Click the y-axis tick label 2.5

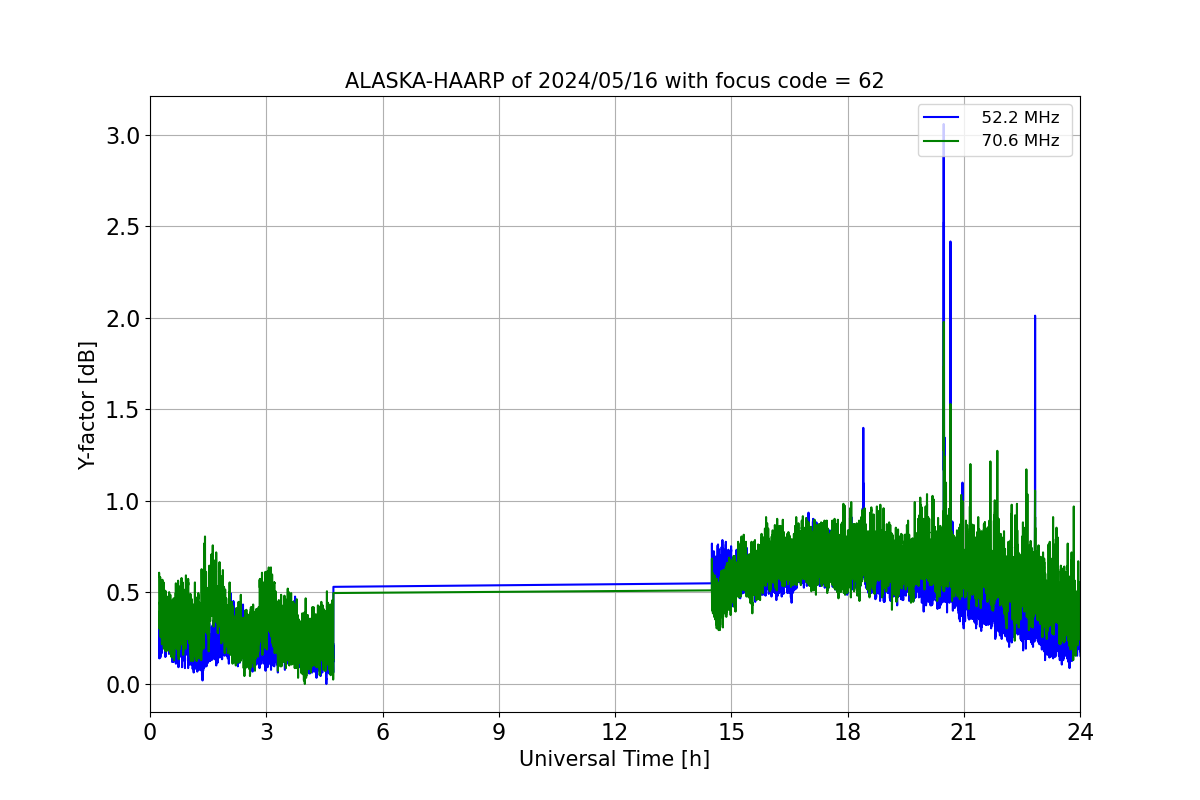(123, 227)
